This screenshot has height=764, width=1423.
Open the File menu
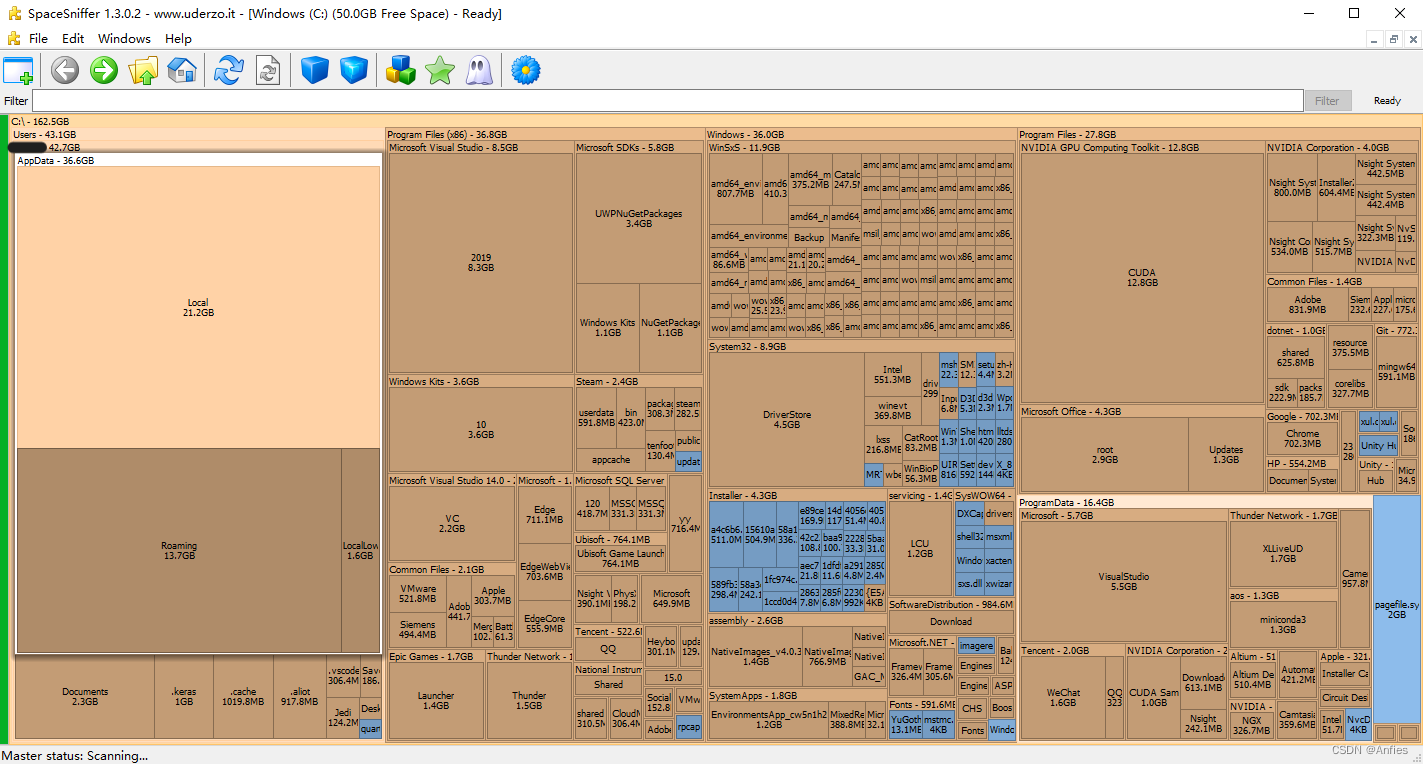(38, 38)
